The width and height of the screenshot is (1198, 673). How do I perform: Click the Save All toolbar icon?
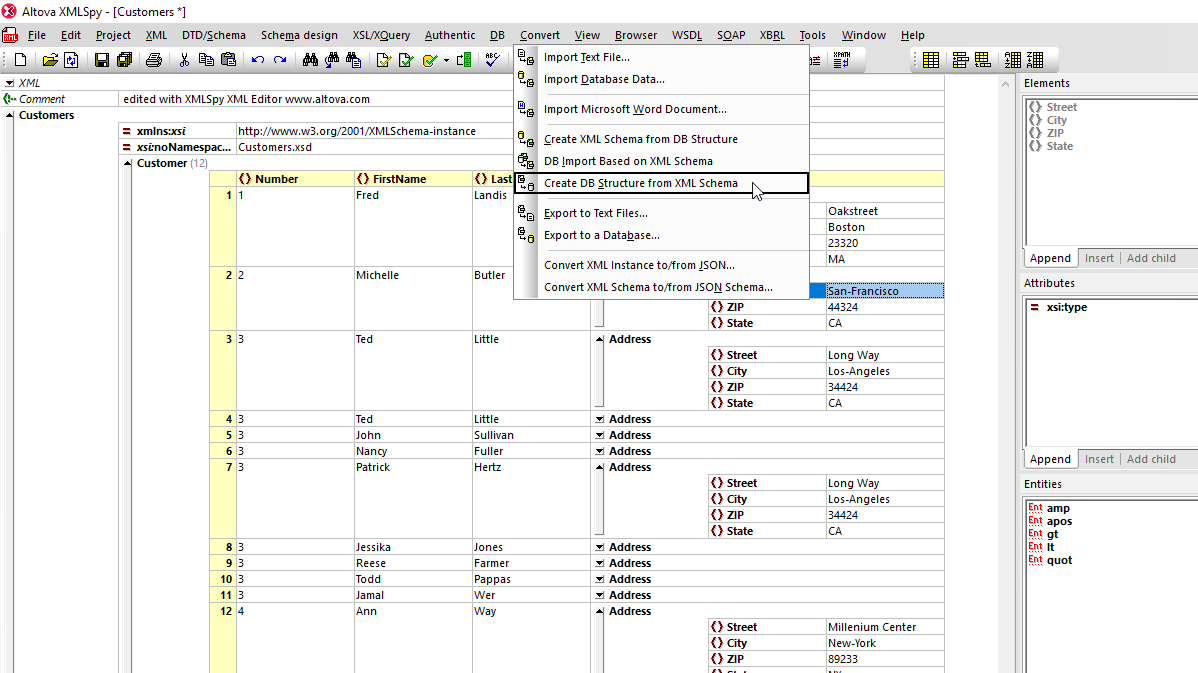125,60
